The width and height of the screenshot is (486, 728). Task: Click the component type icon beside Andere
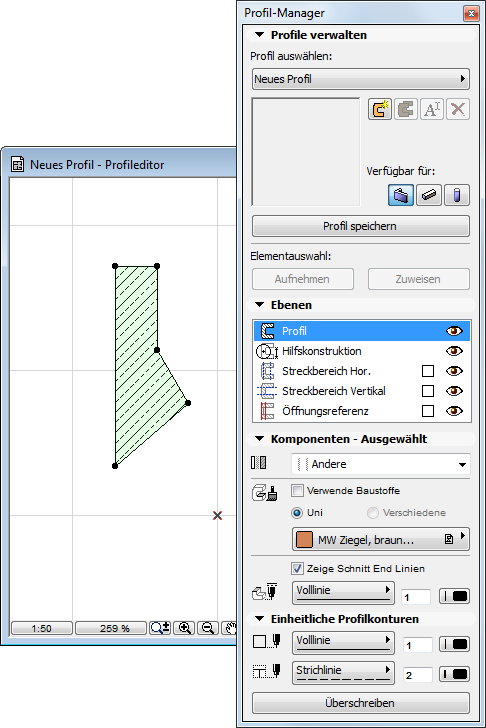(259, 463)
